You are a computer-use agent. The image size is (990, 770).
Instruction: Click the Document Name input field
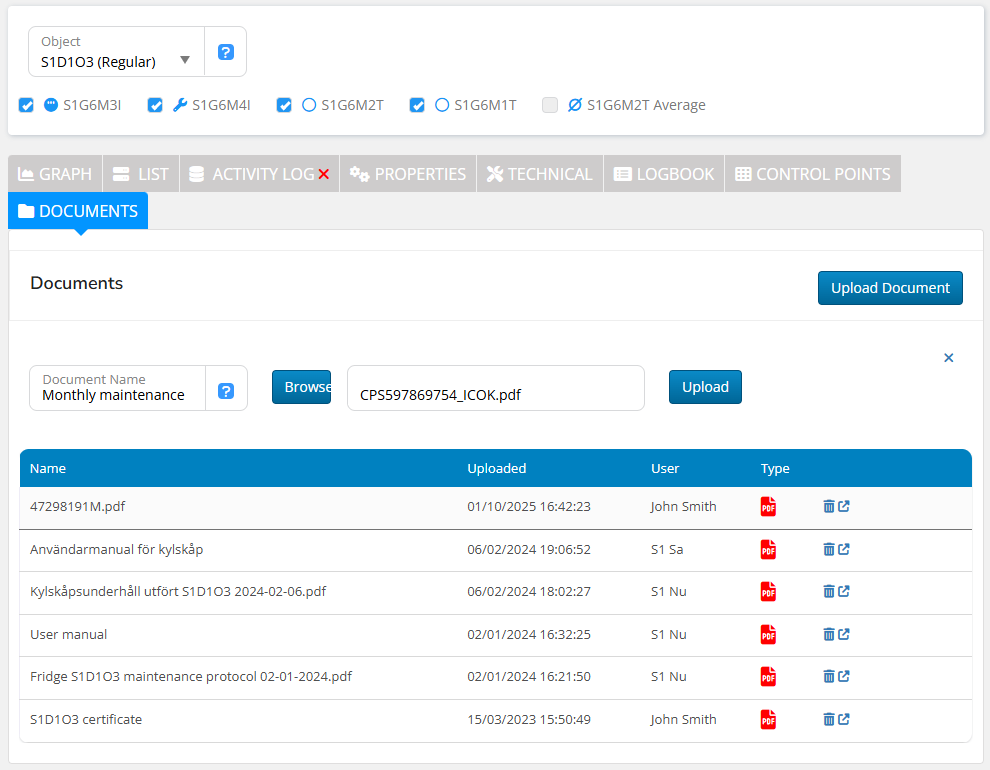click(x=118, y=395)
